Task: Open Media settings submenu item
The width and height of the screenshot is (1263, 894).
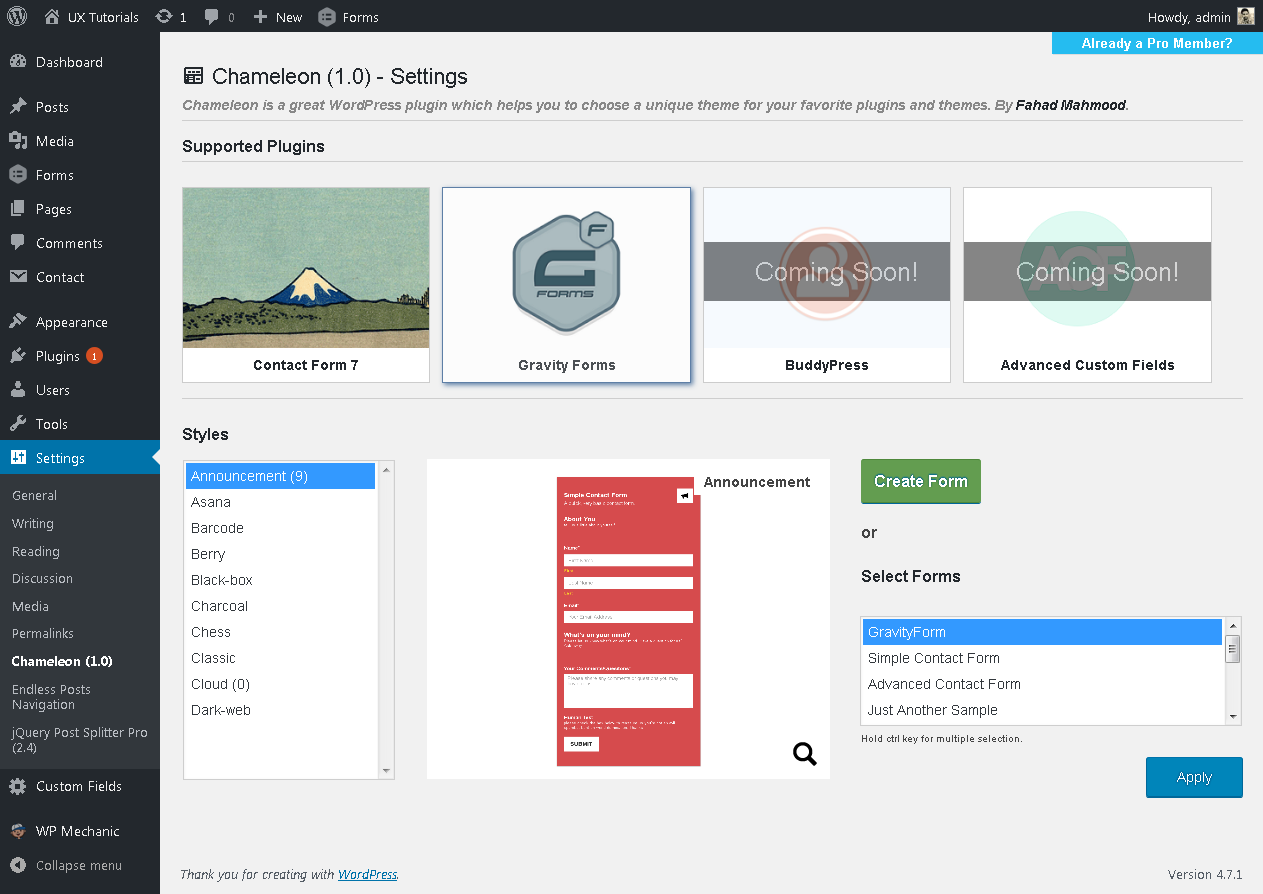Action: (30, 606)
